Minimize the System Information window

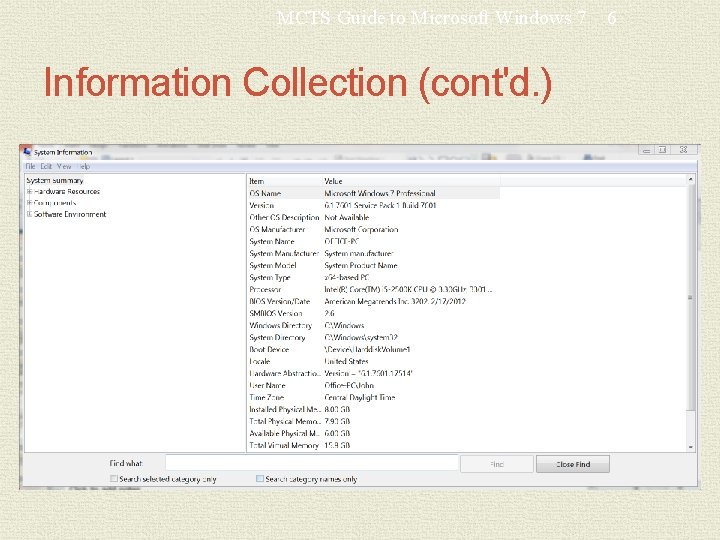pos(646,150)
